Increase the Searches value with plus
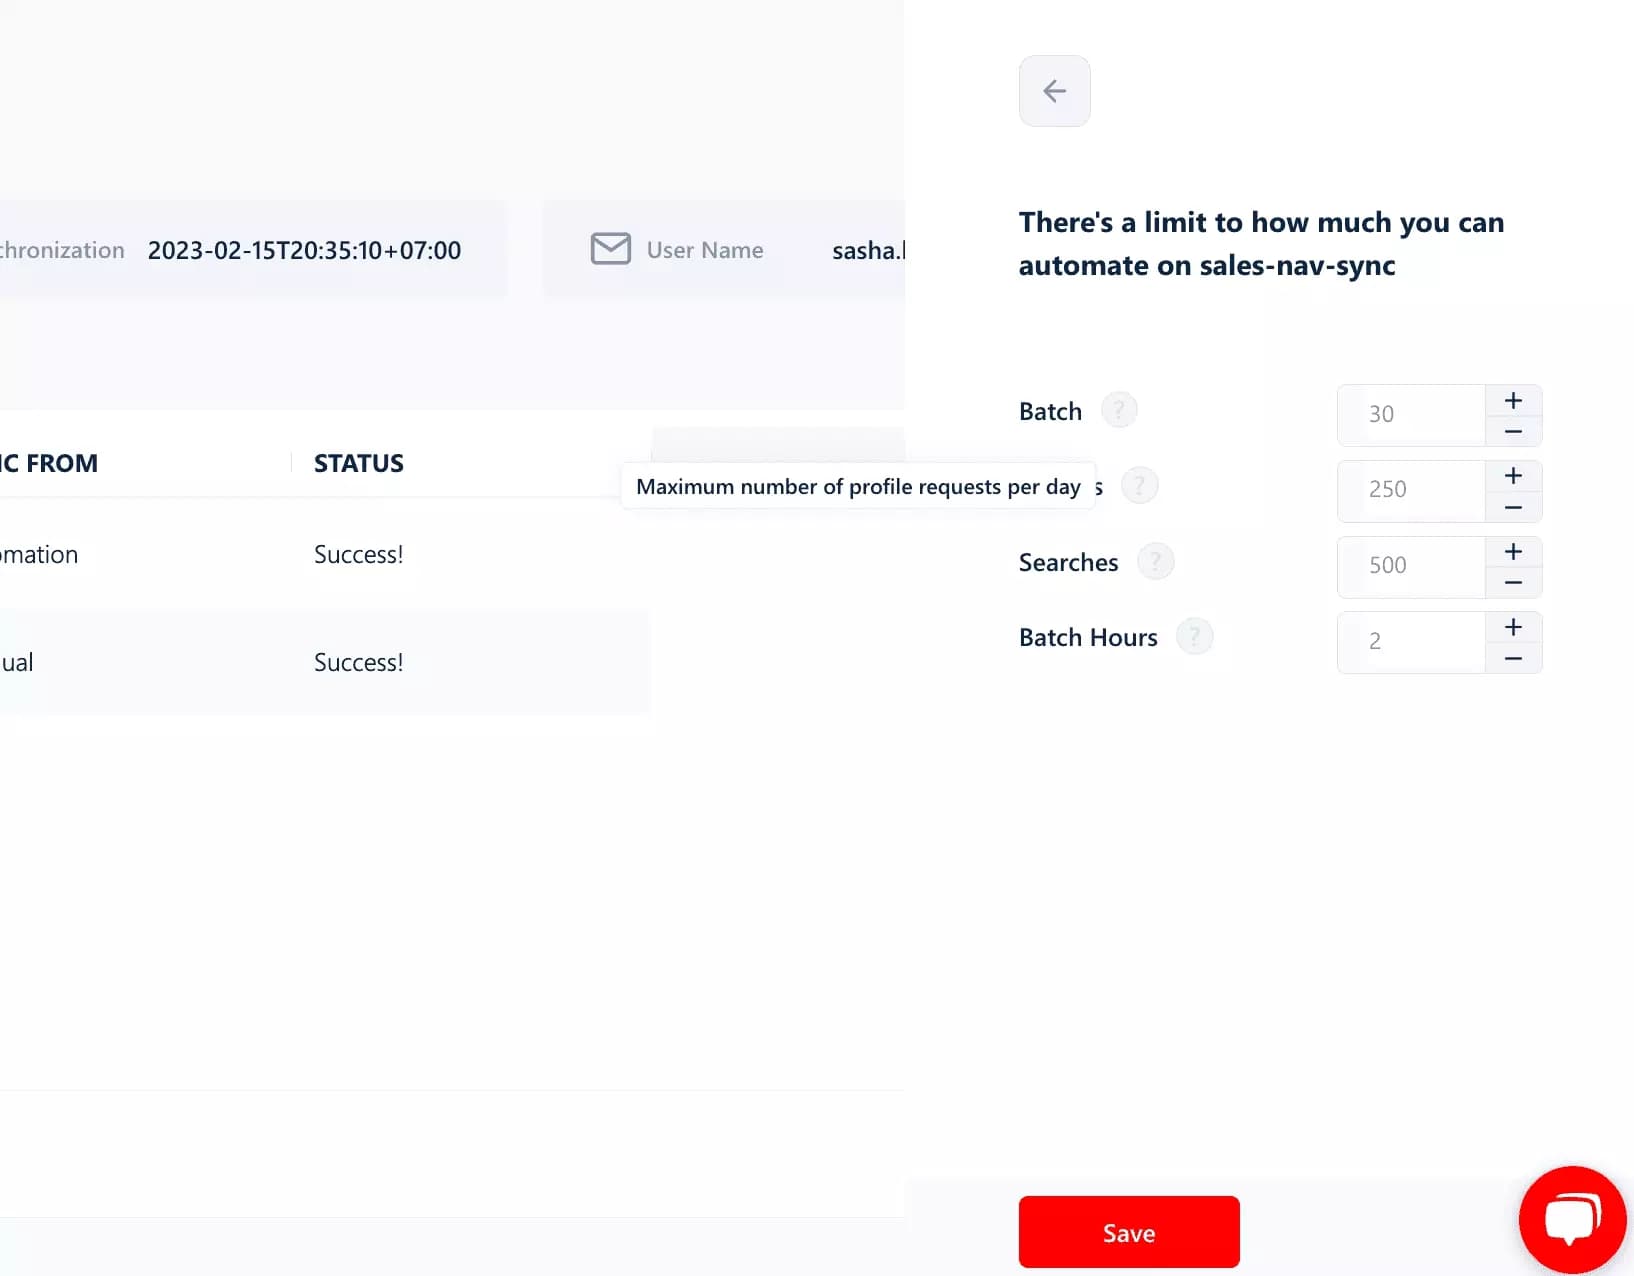1634x1276 pixels. tap(1513, 550)
